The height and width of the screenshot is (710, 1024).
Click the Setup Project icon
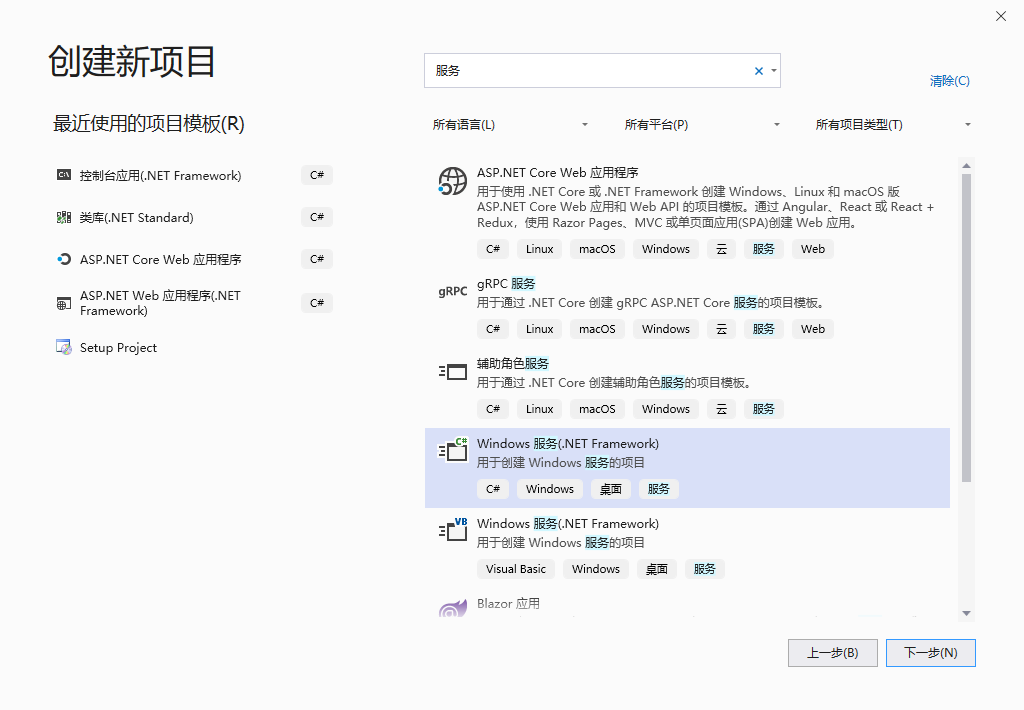click(x=63, y=347)
